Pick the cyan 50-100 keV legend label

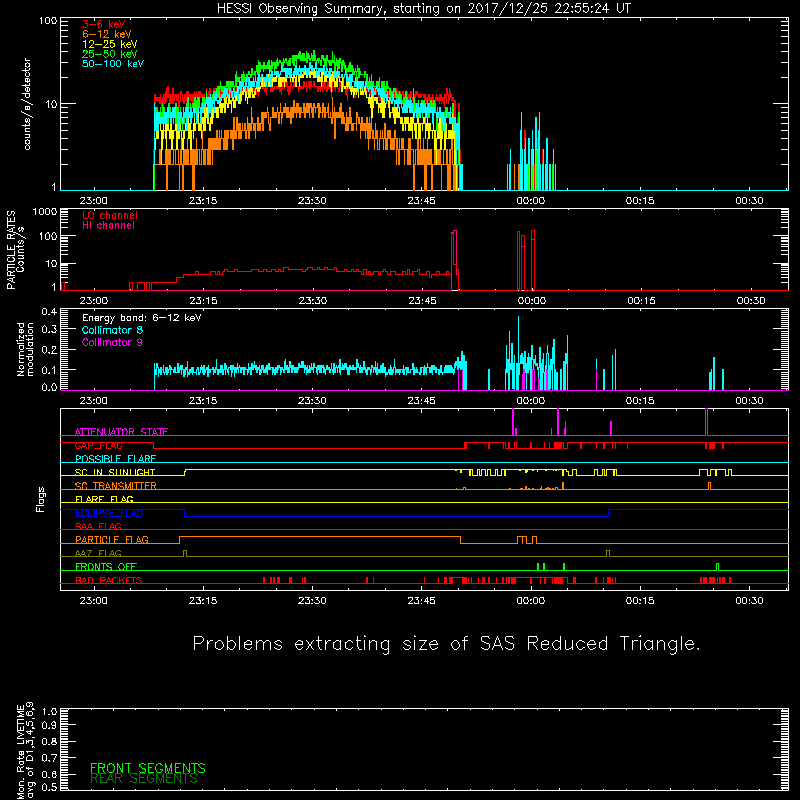coord(113,64)
